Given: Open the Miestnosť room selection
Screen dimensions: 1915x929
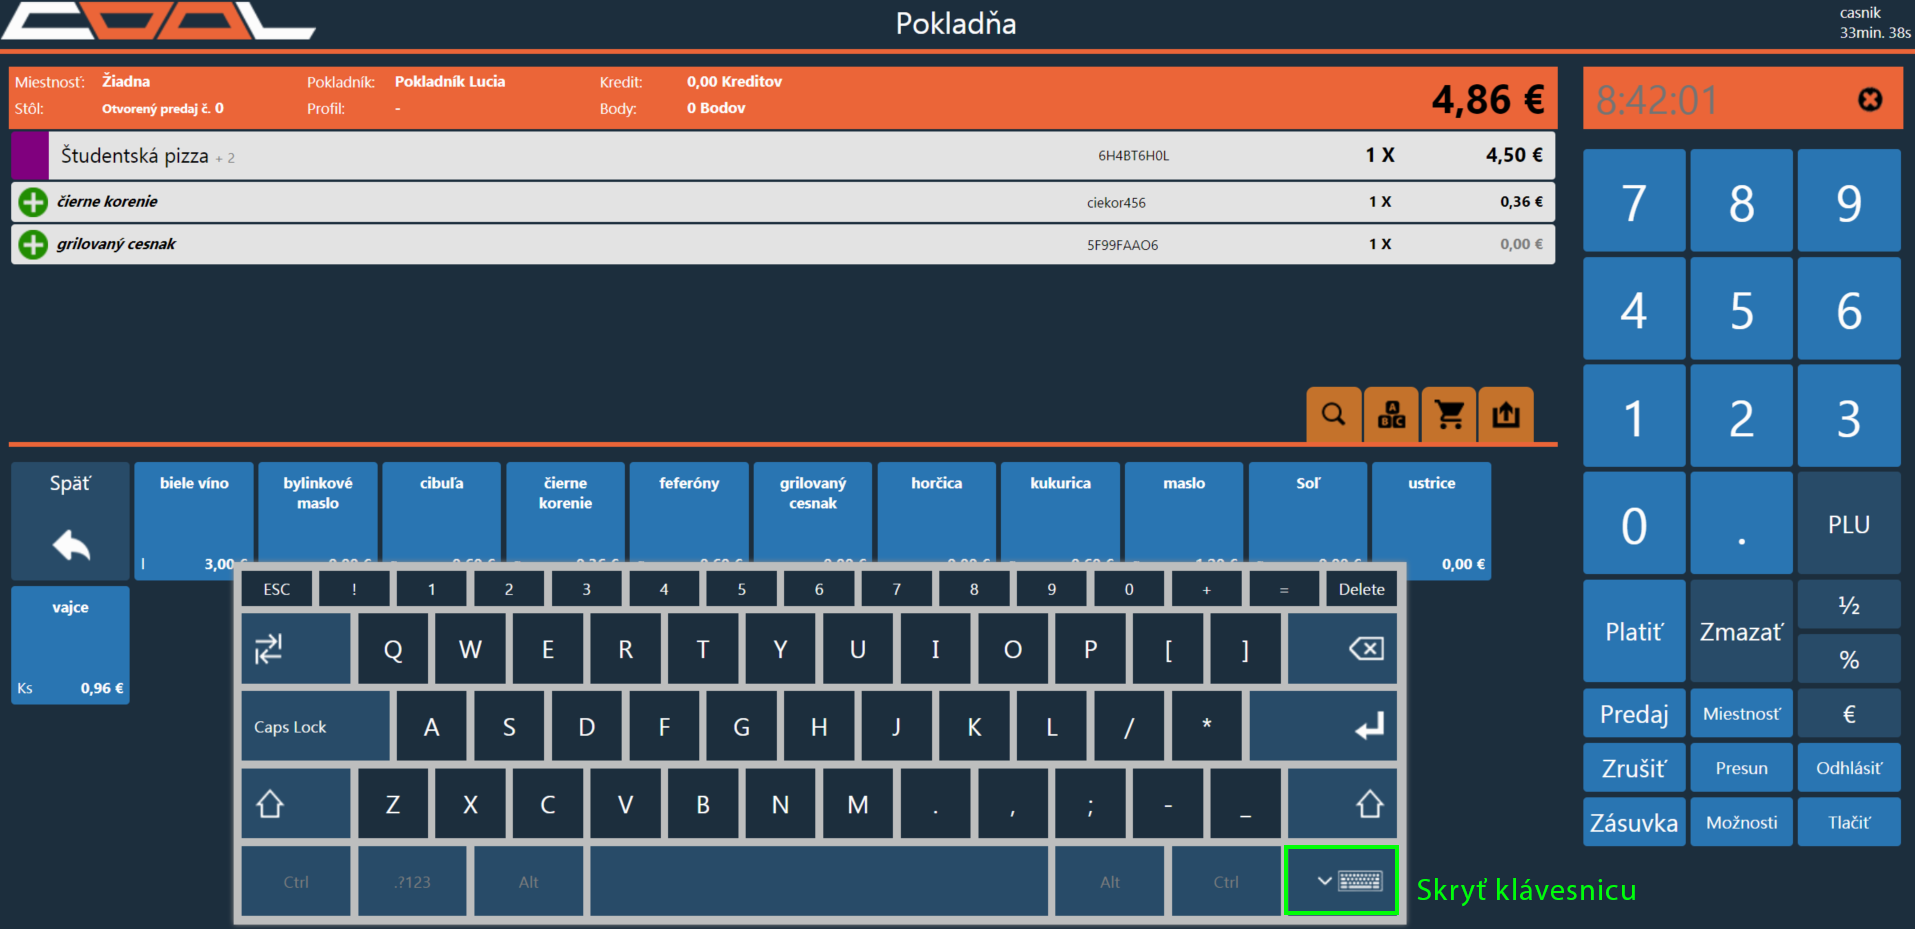Looking at the screenshot, I should point(1741,714).
